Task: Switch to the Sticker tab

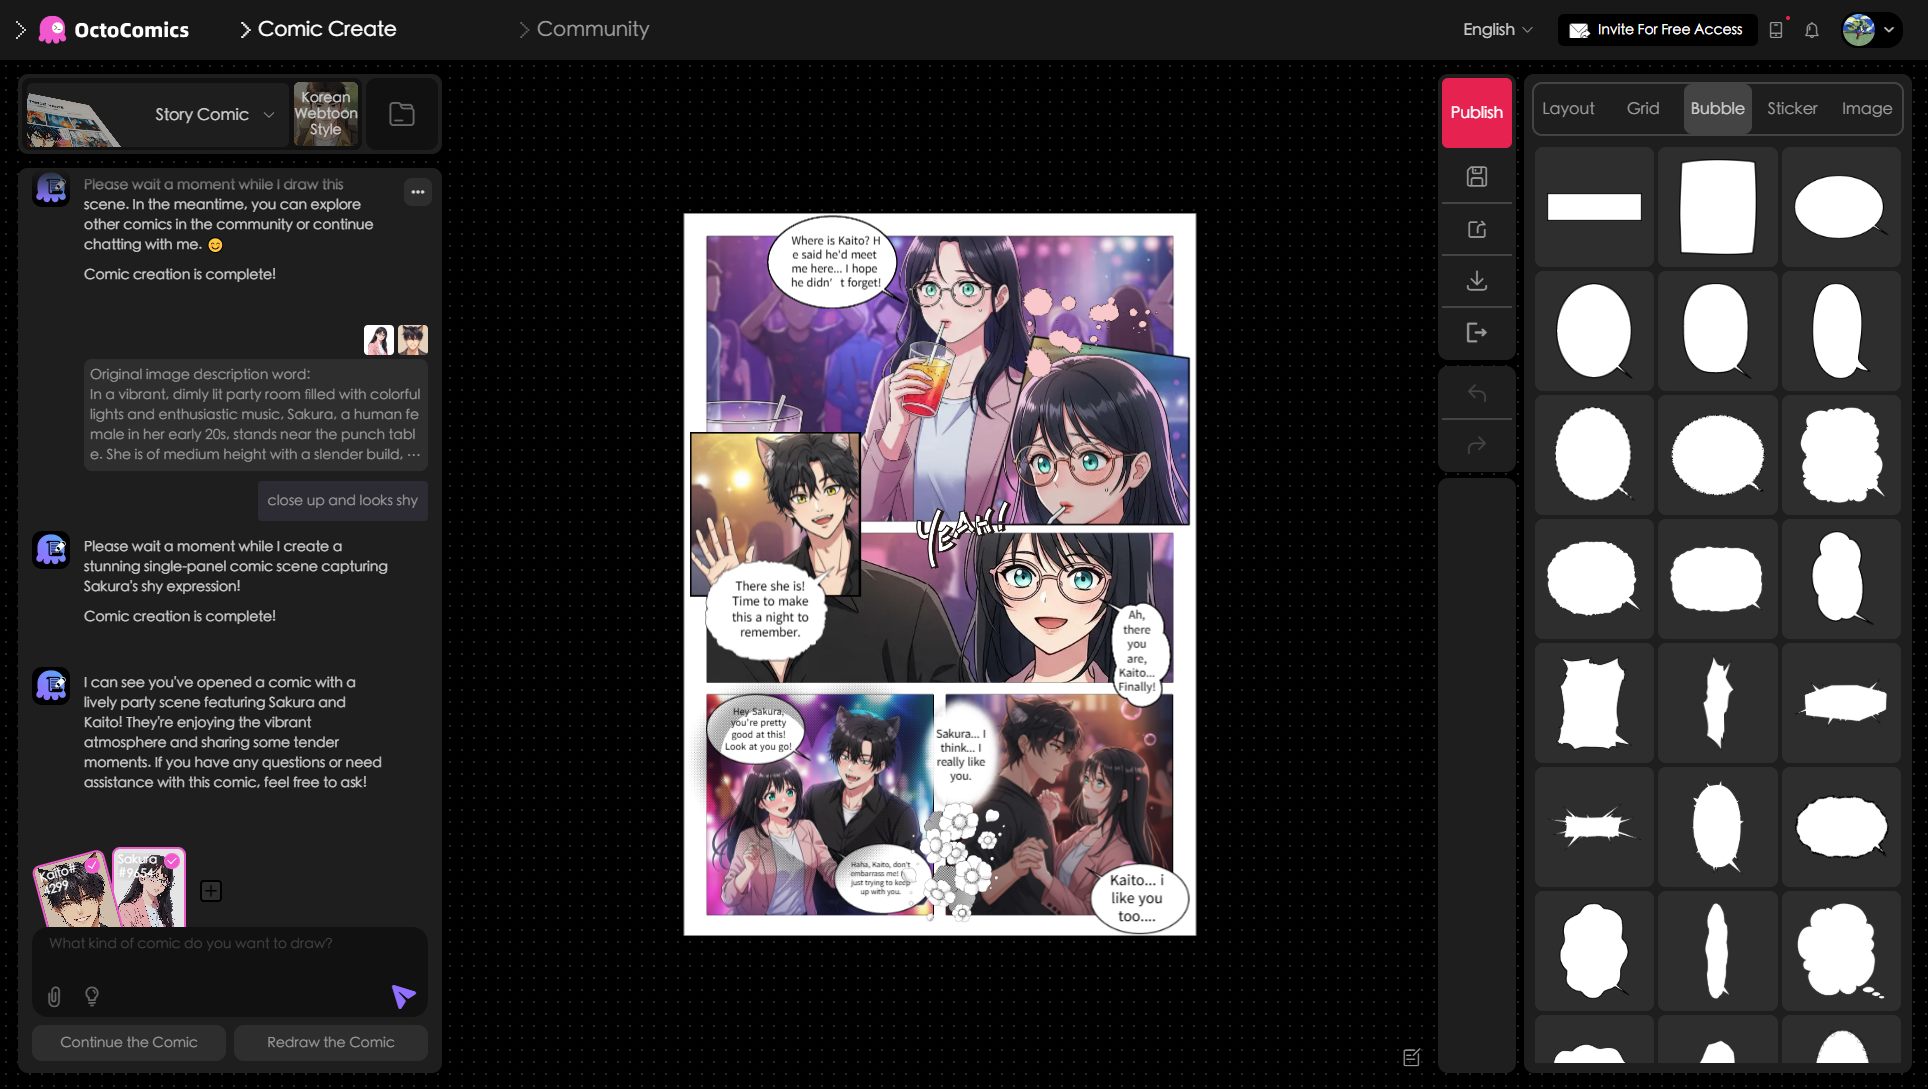Action: coord(1792,108)
